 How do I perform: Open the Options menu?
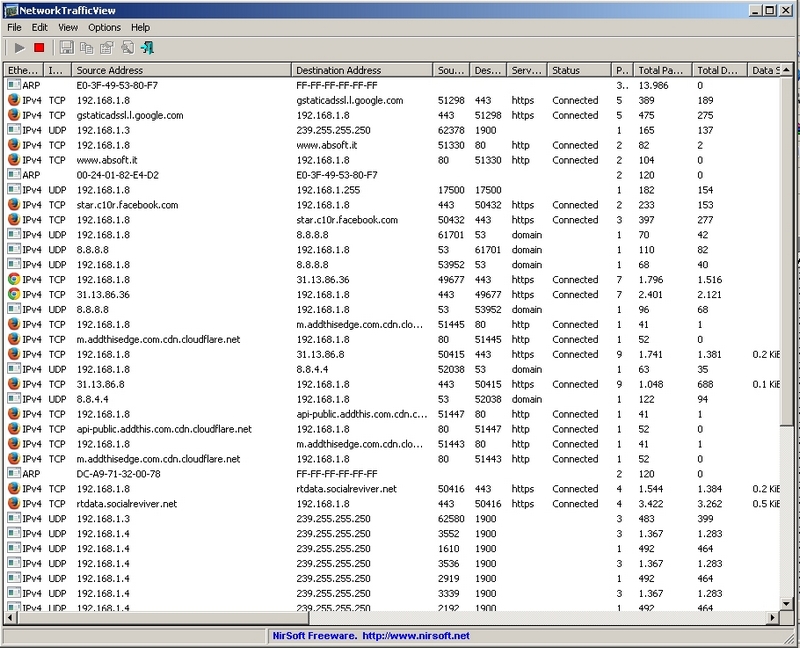coord(105,28)
